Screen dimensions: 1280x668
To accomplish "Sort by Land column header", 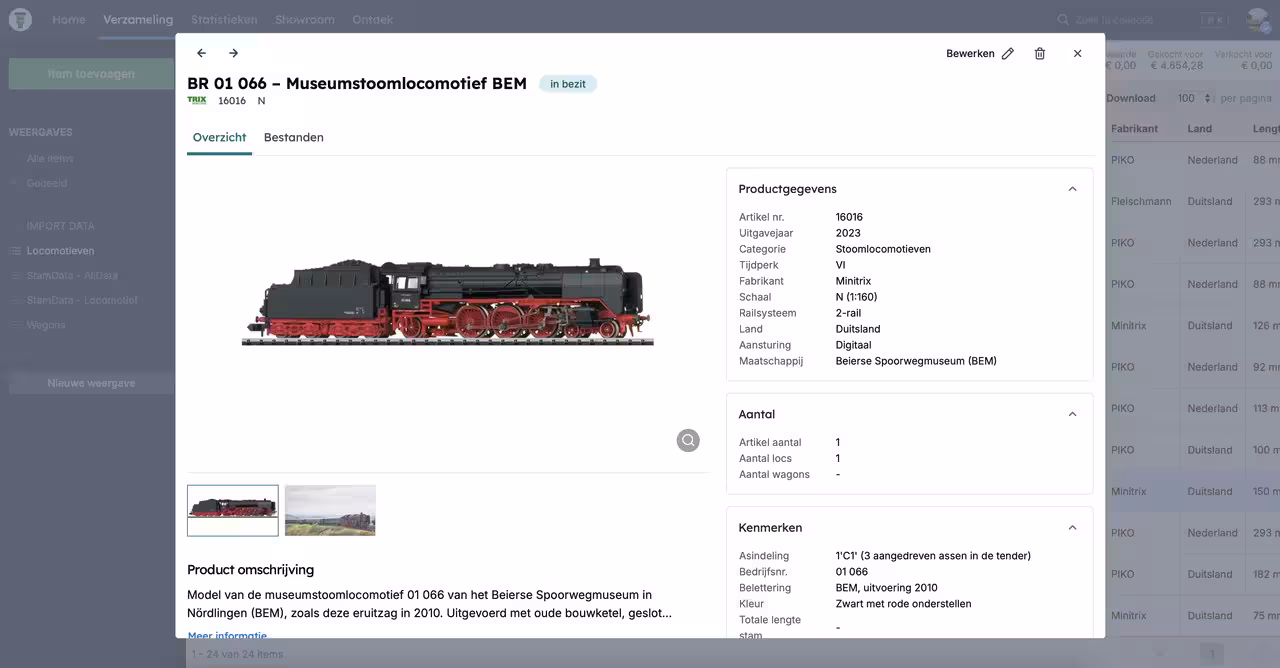I will (x=1200, y=129).
